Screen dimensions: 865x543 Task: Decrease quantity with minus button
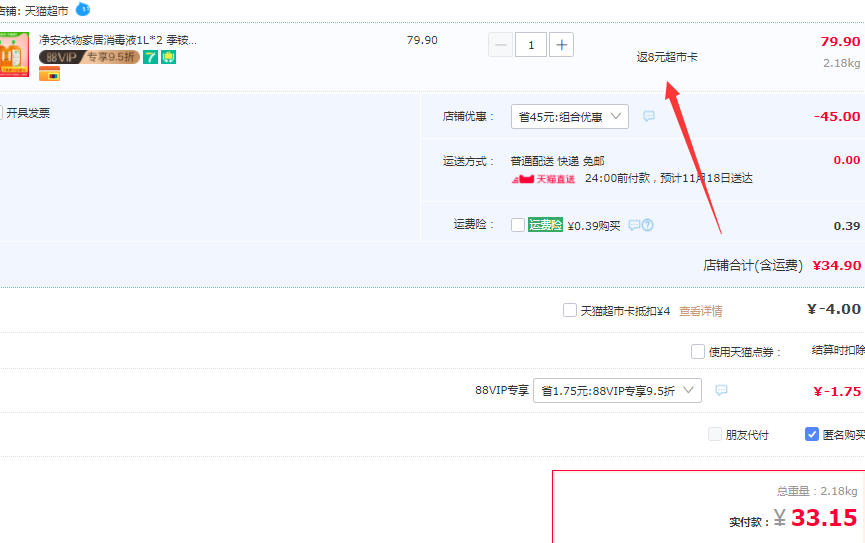click(500, 45)
